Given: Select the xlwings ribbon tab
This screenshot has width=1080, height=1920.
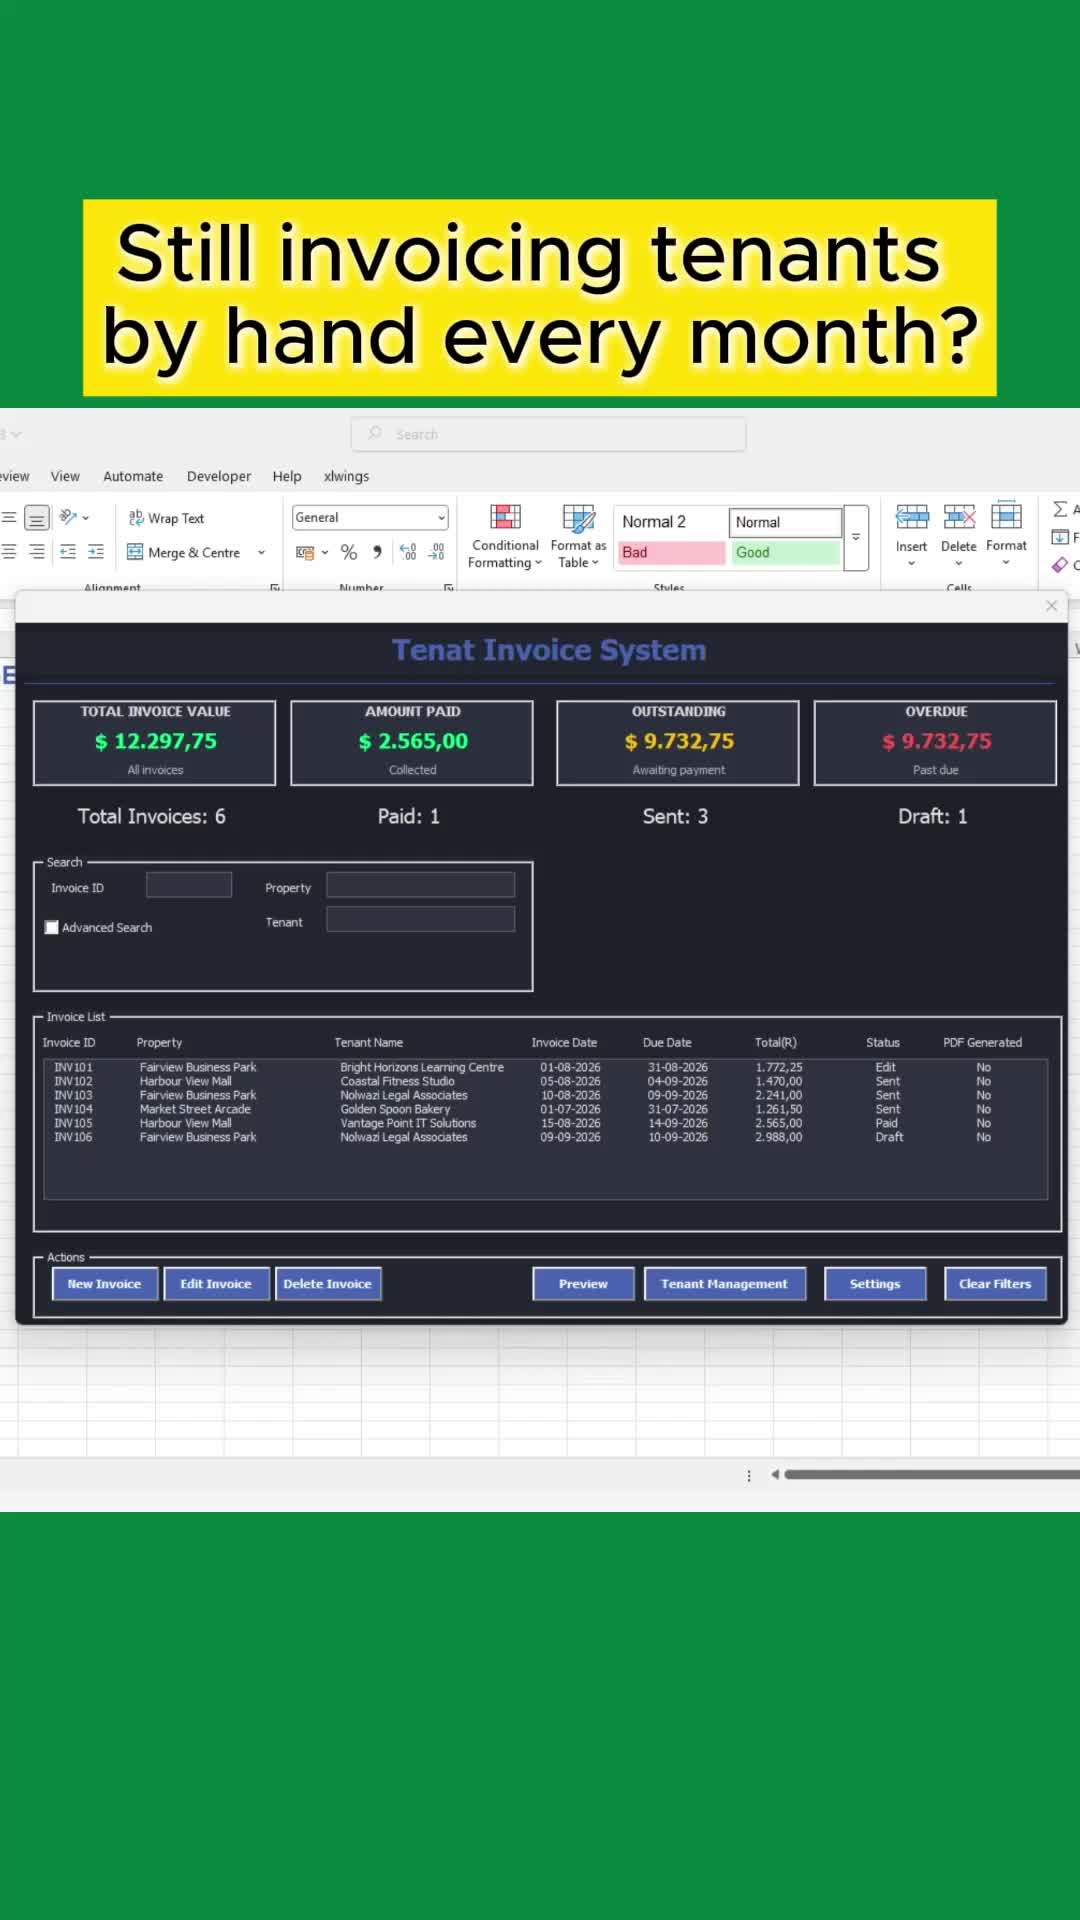Looking at the screenshot, I should click(347, 476).
